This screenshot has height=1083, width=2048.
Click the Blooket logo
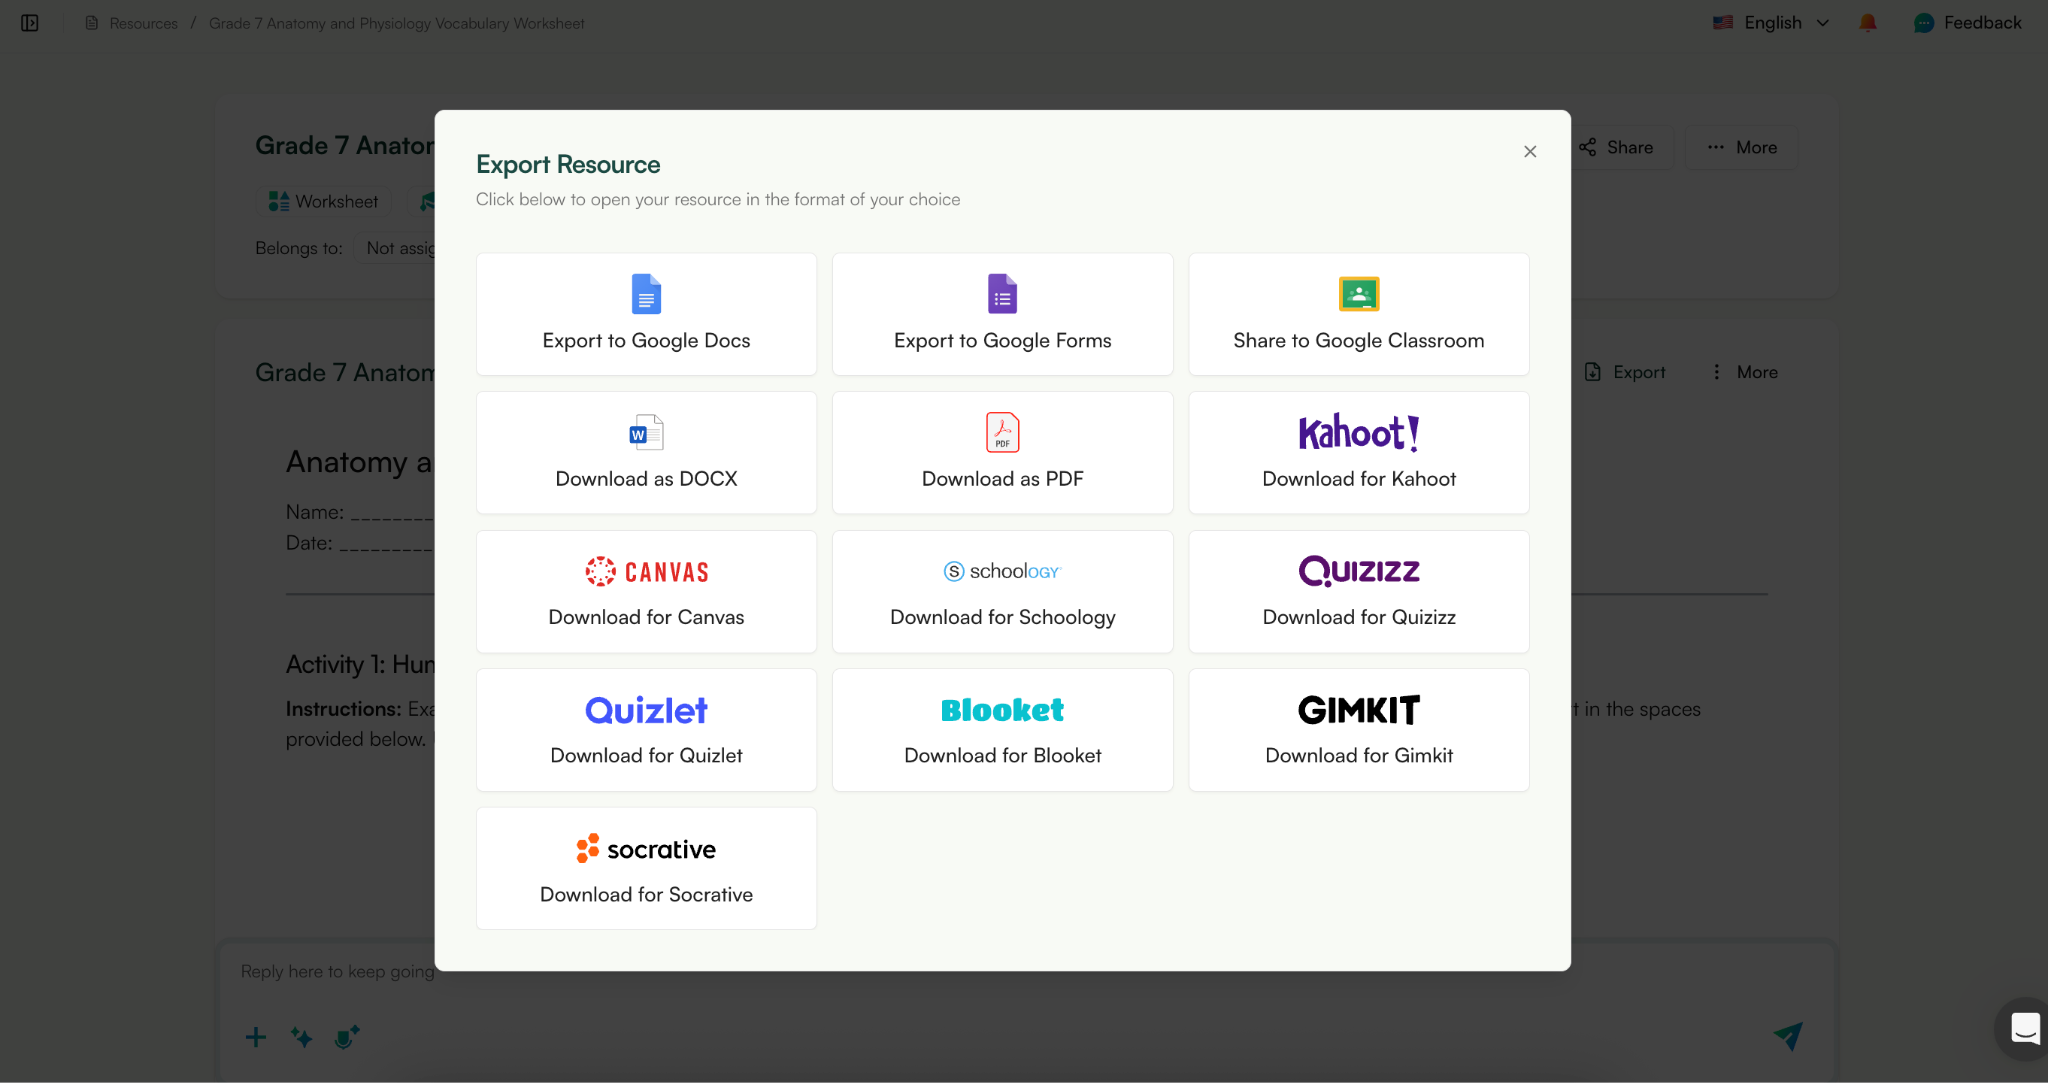[1001, 709]
